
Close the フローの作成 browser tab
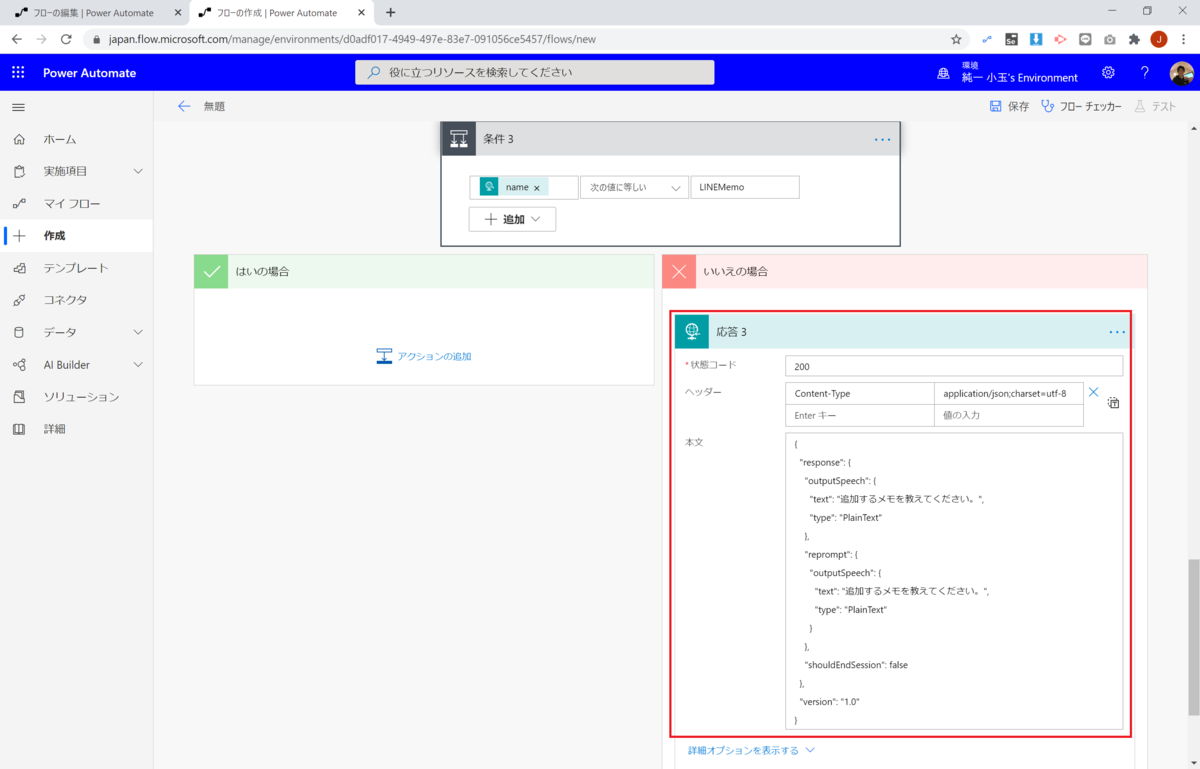(x=363, y=12)
